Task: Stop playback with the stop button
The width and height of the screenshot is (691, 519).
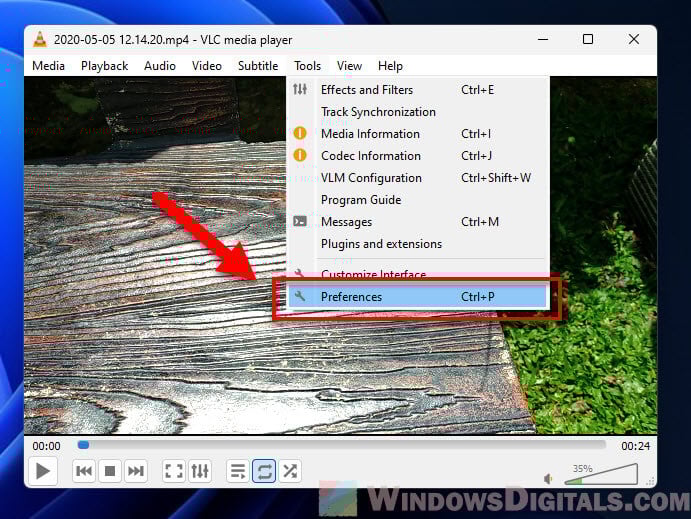Action: [110, 471]
